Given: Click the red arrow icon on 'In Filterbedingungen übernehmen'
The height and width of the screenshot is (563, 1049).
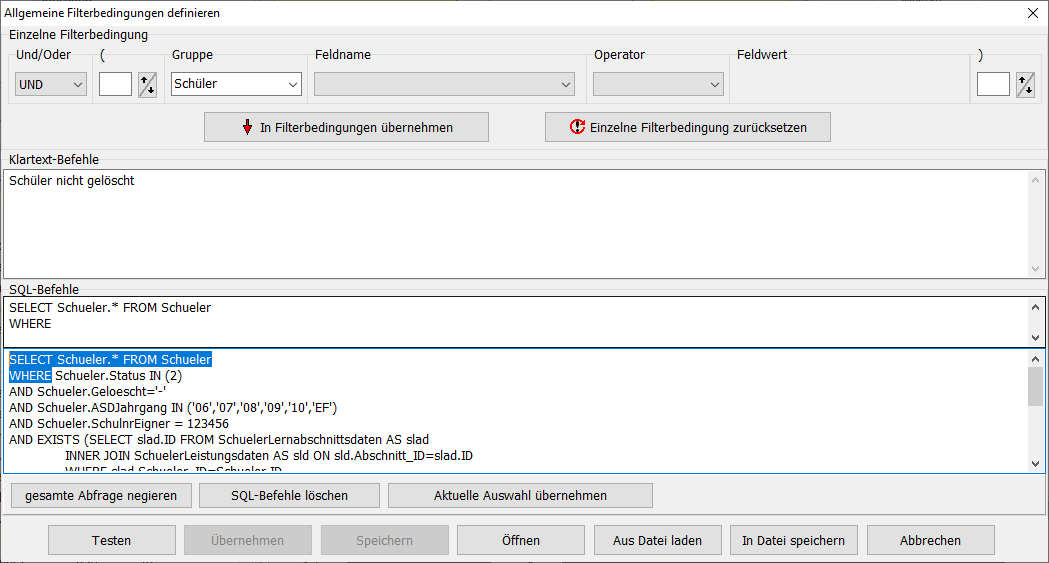Looking at the screenshot, I should 247,128.
